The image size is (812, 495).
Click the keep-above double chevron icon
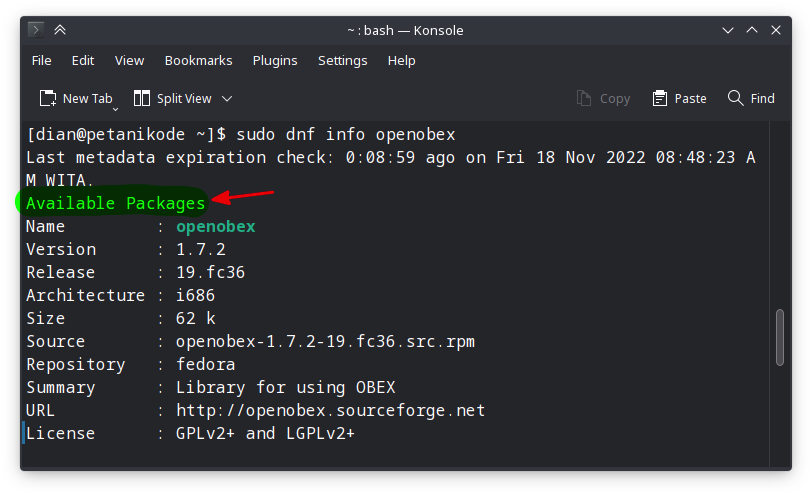(60, 30)
